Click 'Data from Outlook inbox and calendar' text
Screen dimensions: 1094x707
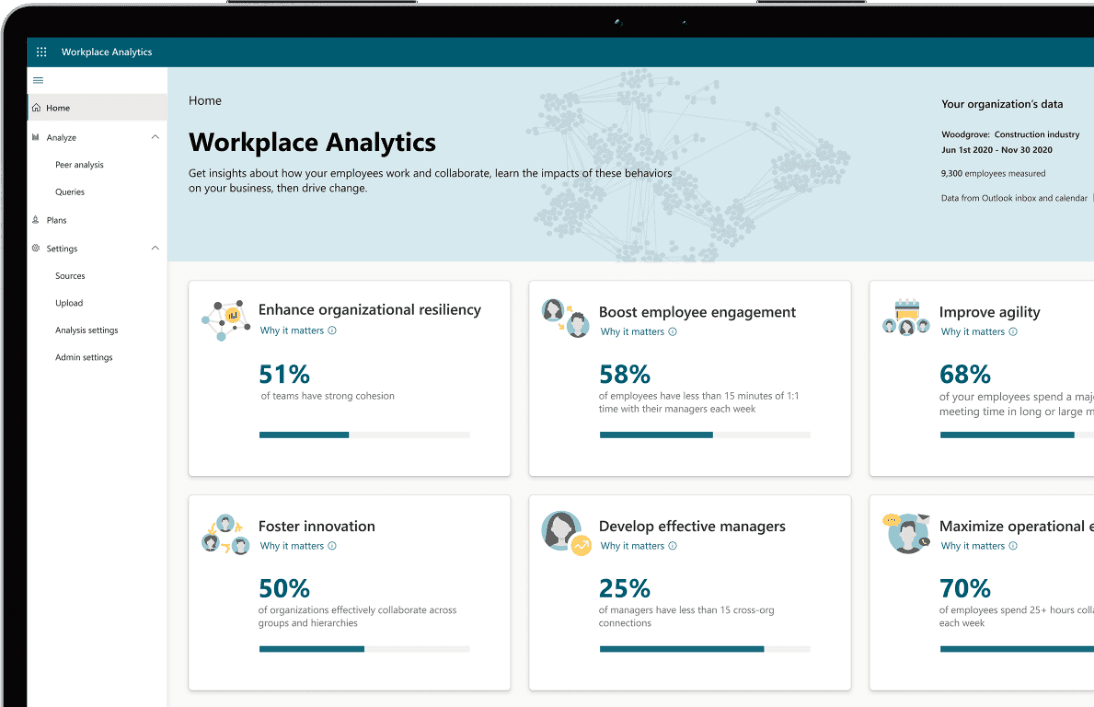pyautogui.click(x=1014, y=198)
